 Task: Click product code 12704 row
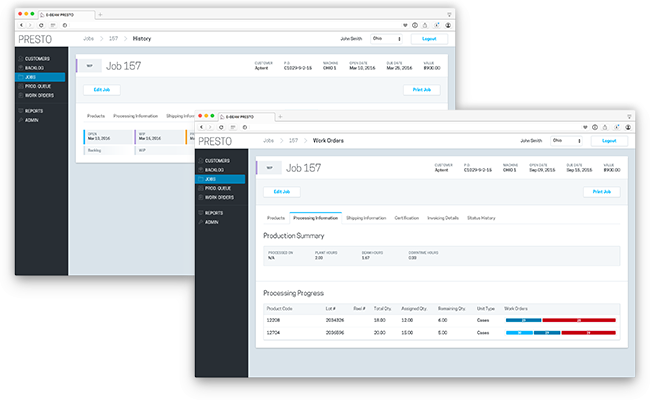point(441,333)
